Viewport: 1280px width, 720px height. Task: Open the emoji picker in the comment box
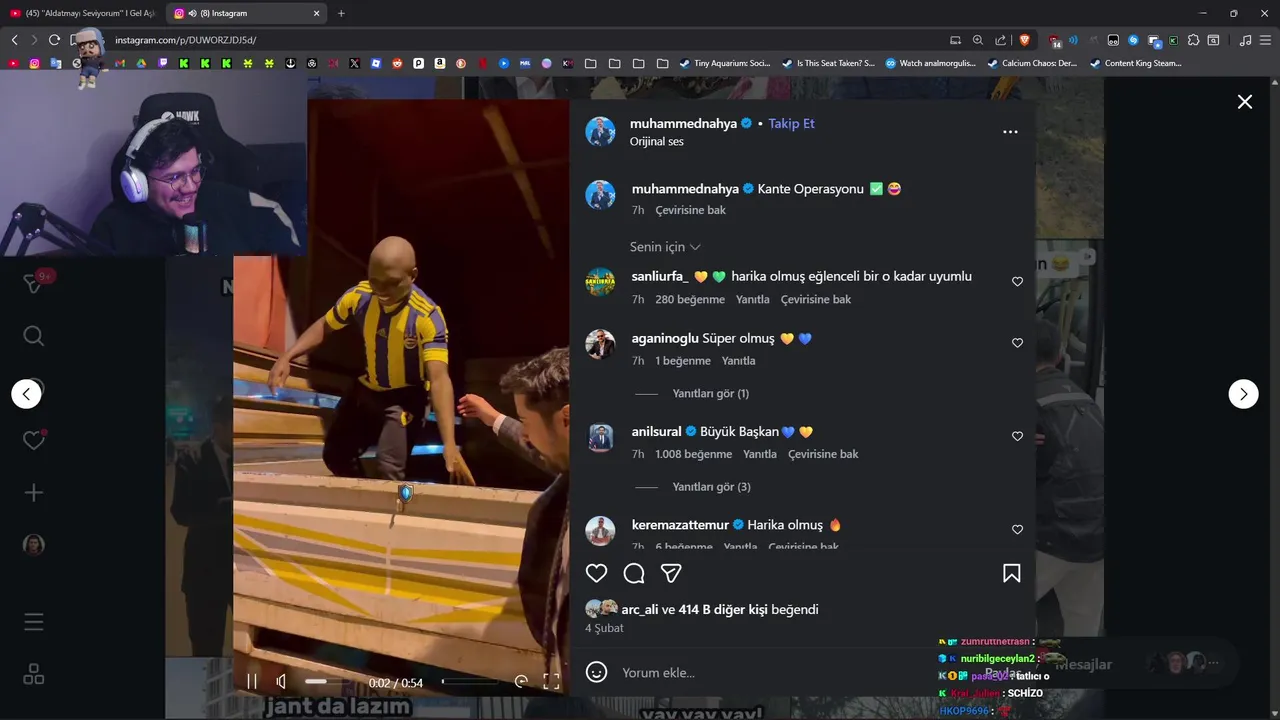[x=596, y=672]
